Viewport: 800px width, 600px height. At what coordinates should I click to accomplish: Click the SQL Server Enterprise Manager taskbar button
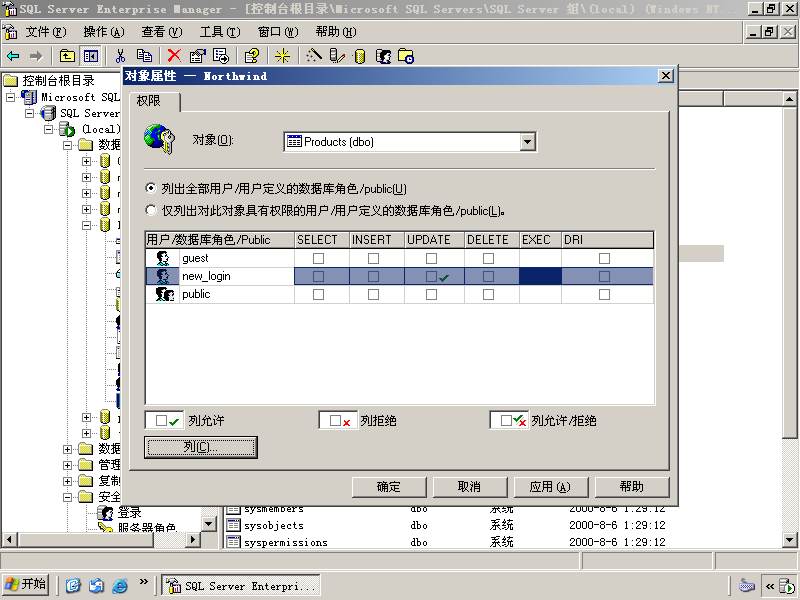tap(241, 585)
